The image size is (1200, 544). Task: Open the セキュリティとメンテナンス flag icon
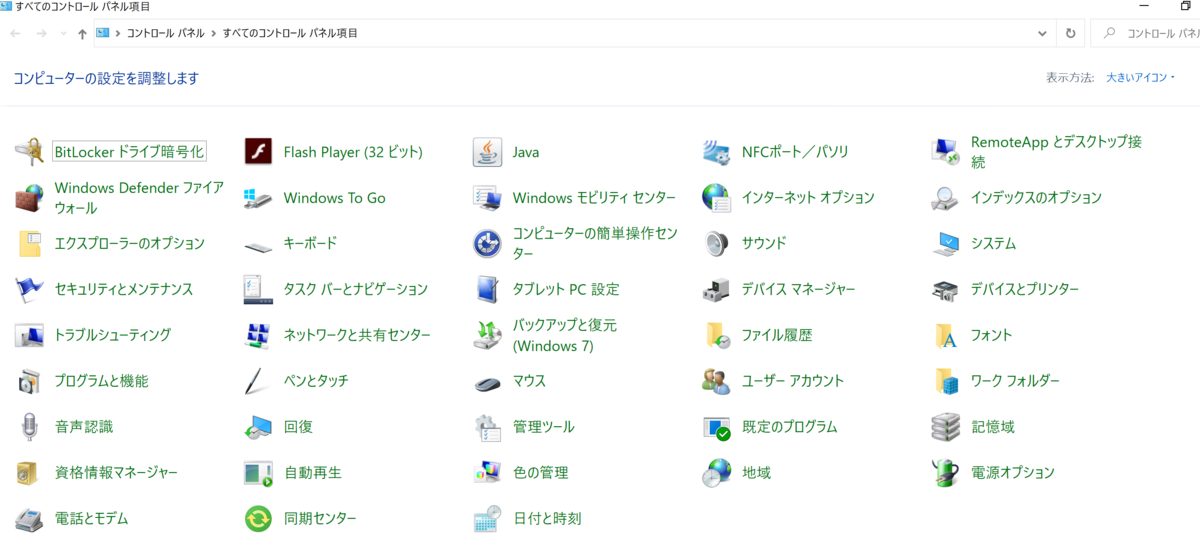(x=29, y=289)
